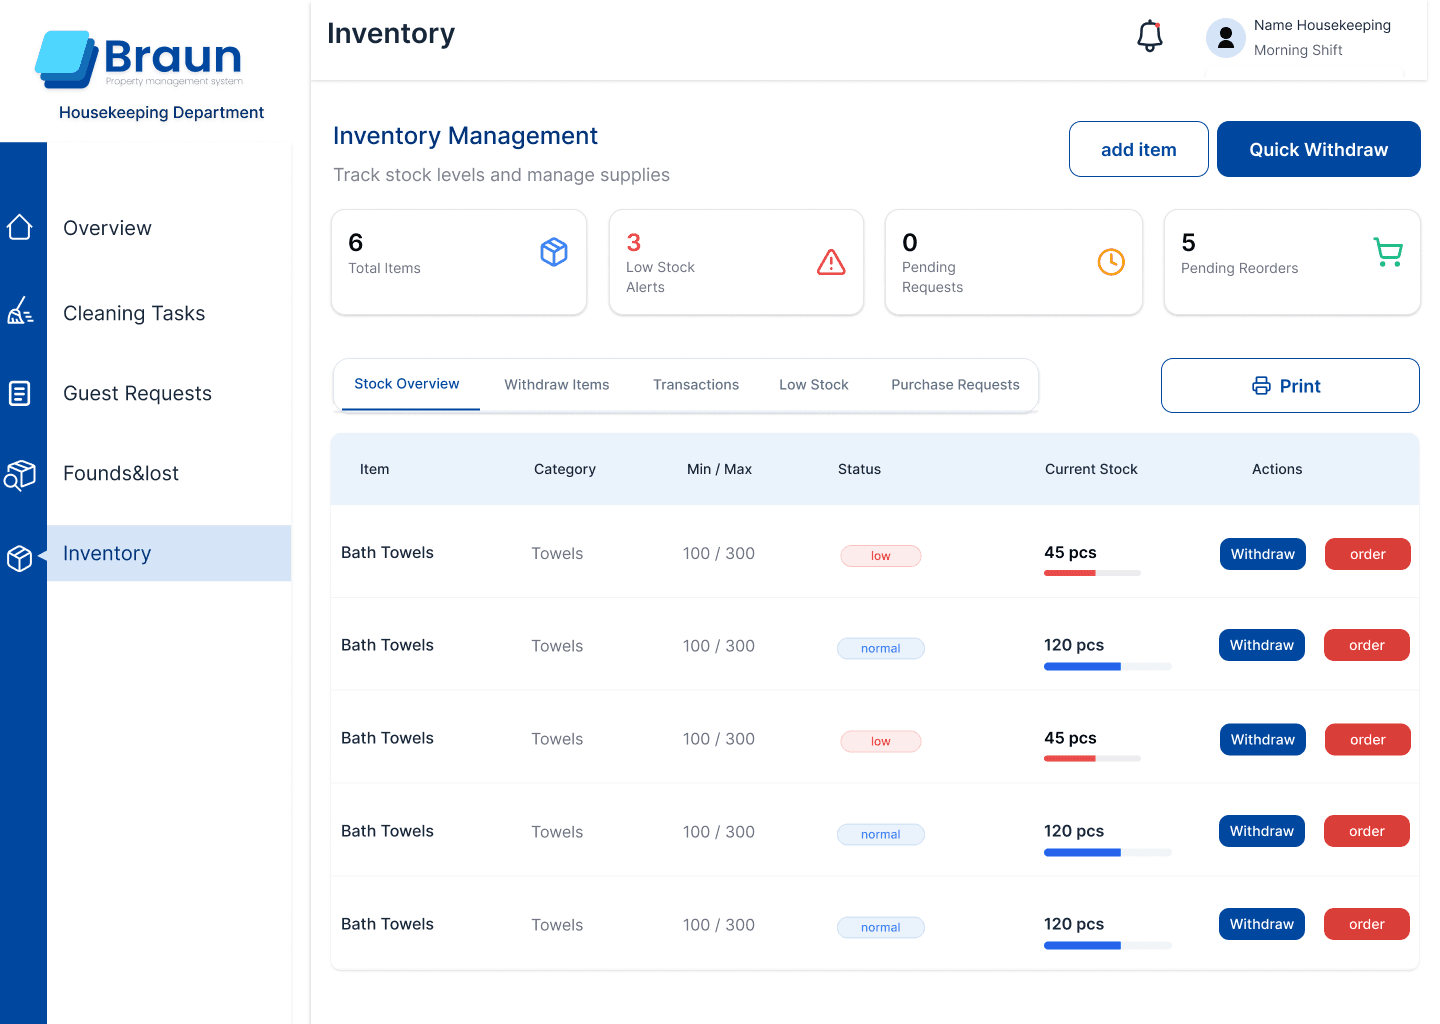Click the Actions column header

coord(1277,469)
